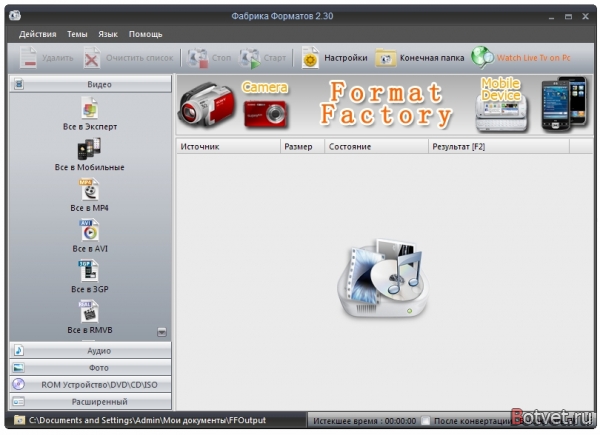Click the Старт toolbar icon
600x435 pixels.
point(249,58)
